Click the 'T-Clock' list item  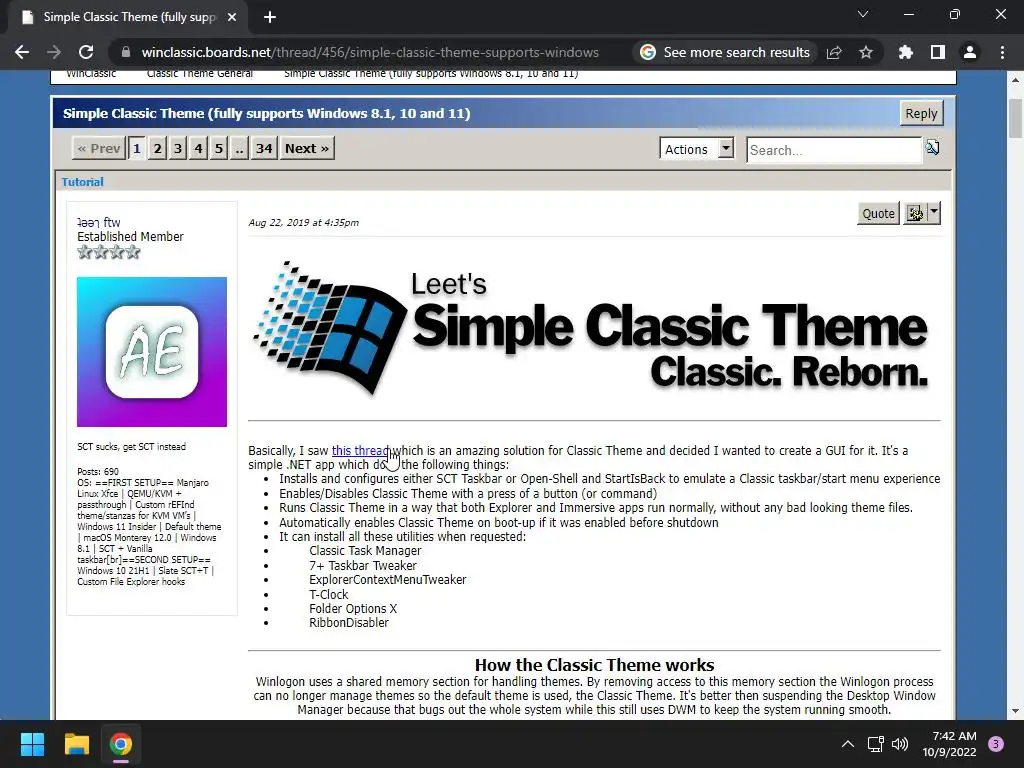[x=328, y=594]
